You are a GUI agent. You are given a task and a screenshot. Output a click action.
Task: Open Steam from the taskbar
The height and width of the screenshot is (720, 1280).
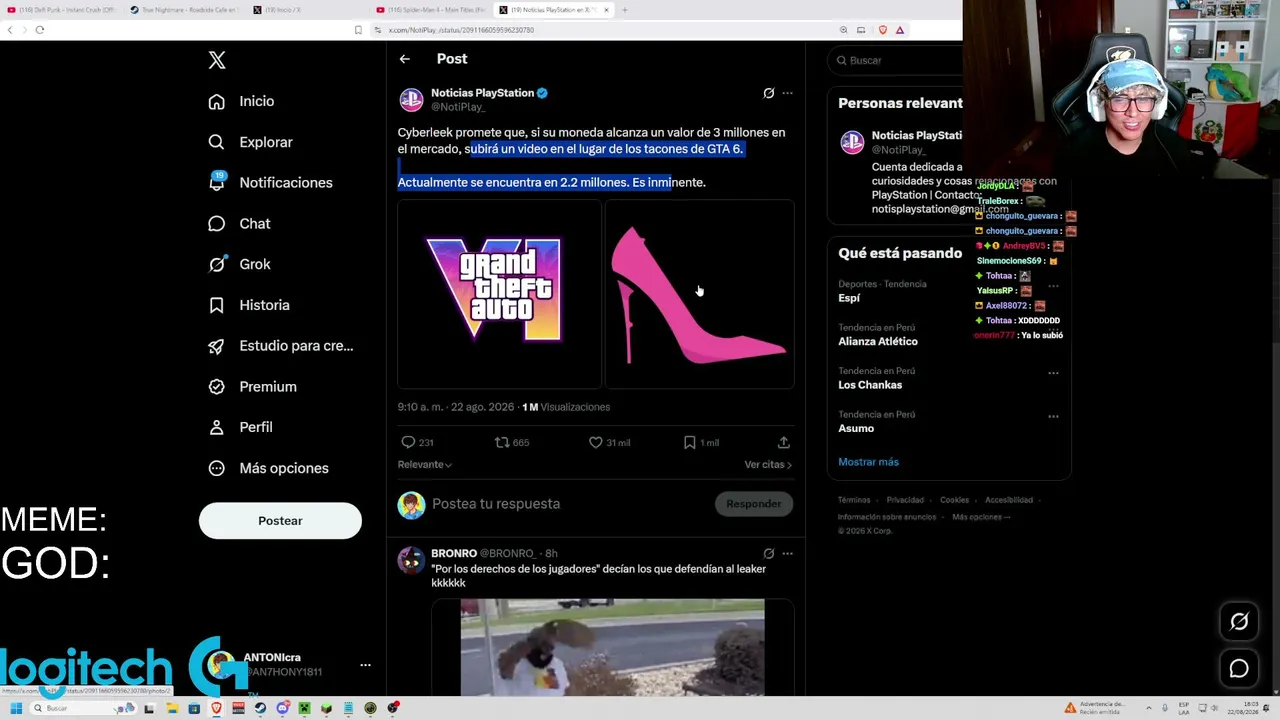[260, 708]
